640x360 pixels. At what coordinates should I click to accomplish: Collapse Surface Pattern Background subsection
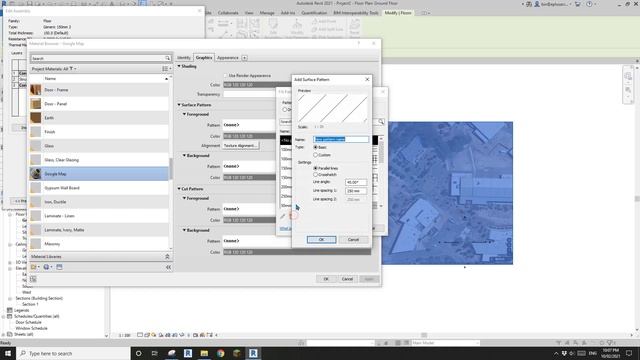click(x=184, y=156)
